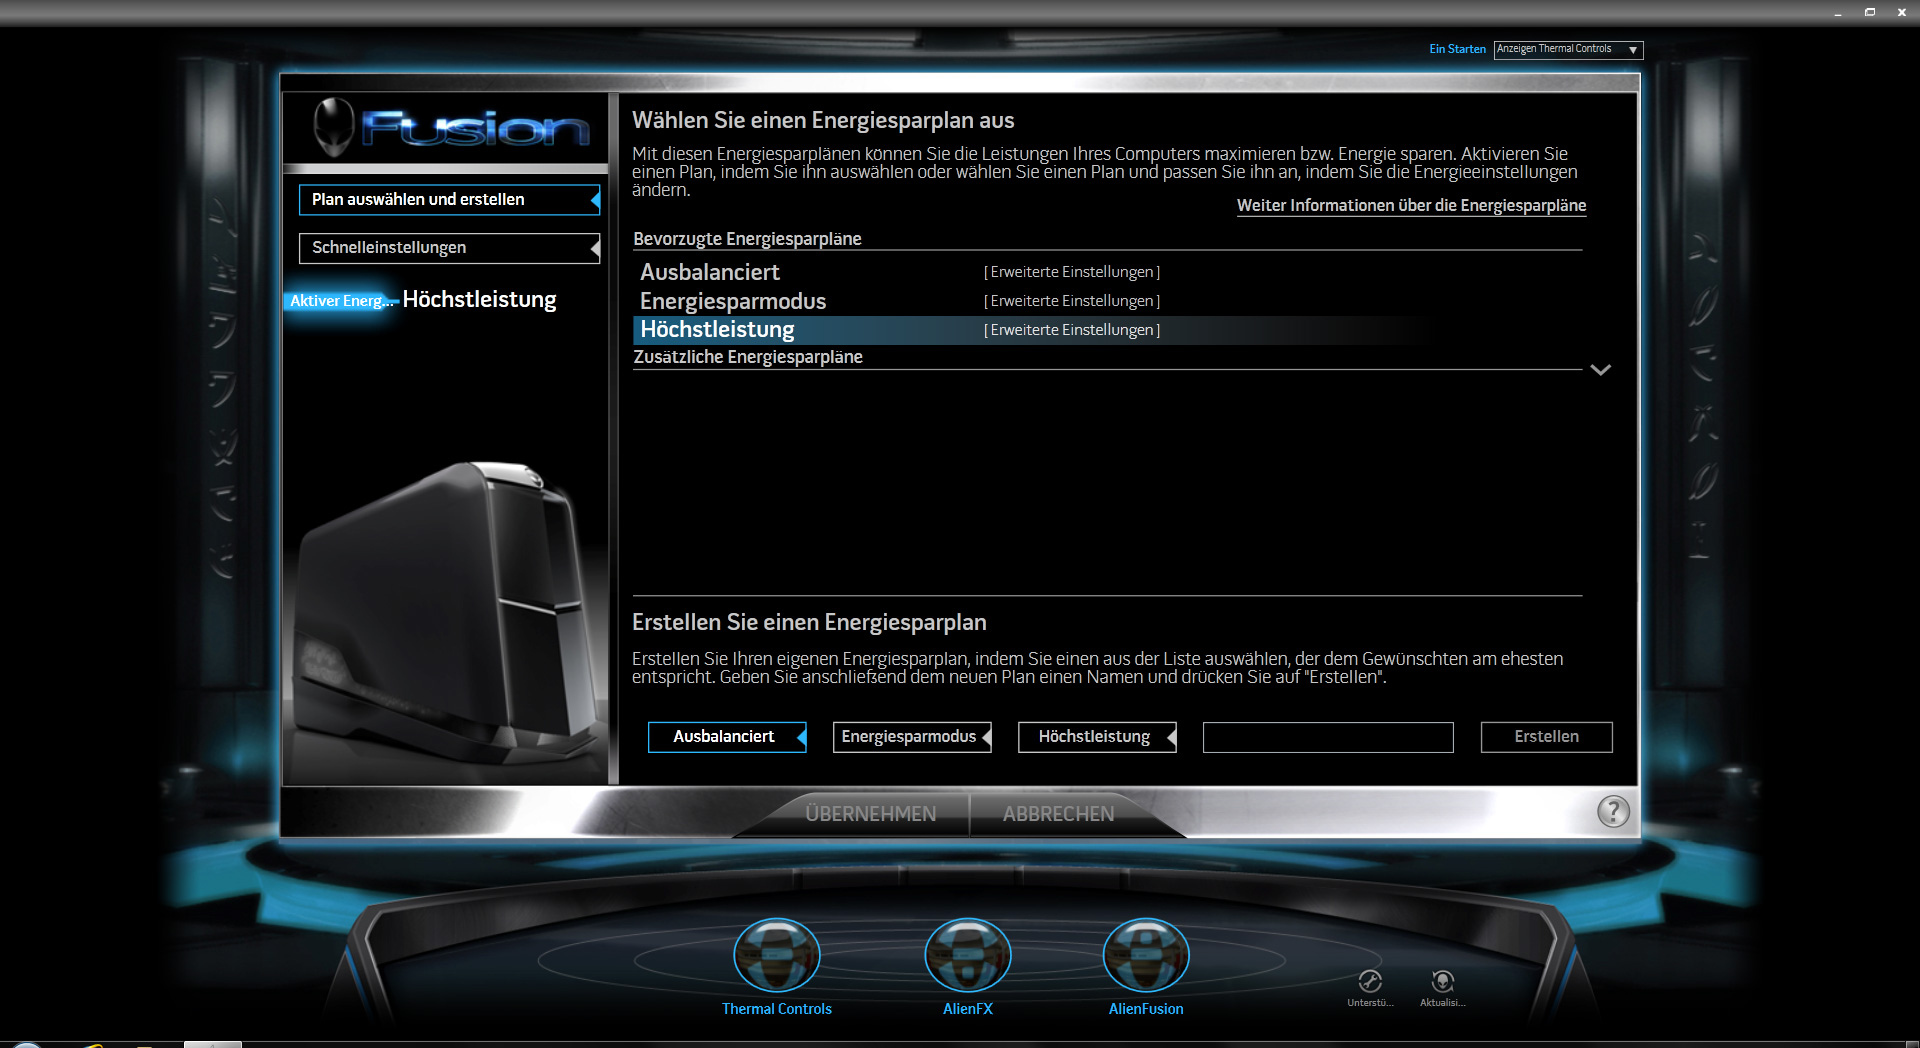Open the Anzeigen Thermal Controls dropdown
The height and width of the screenshot is (1048, 1920).
[1568, 49]
